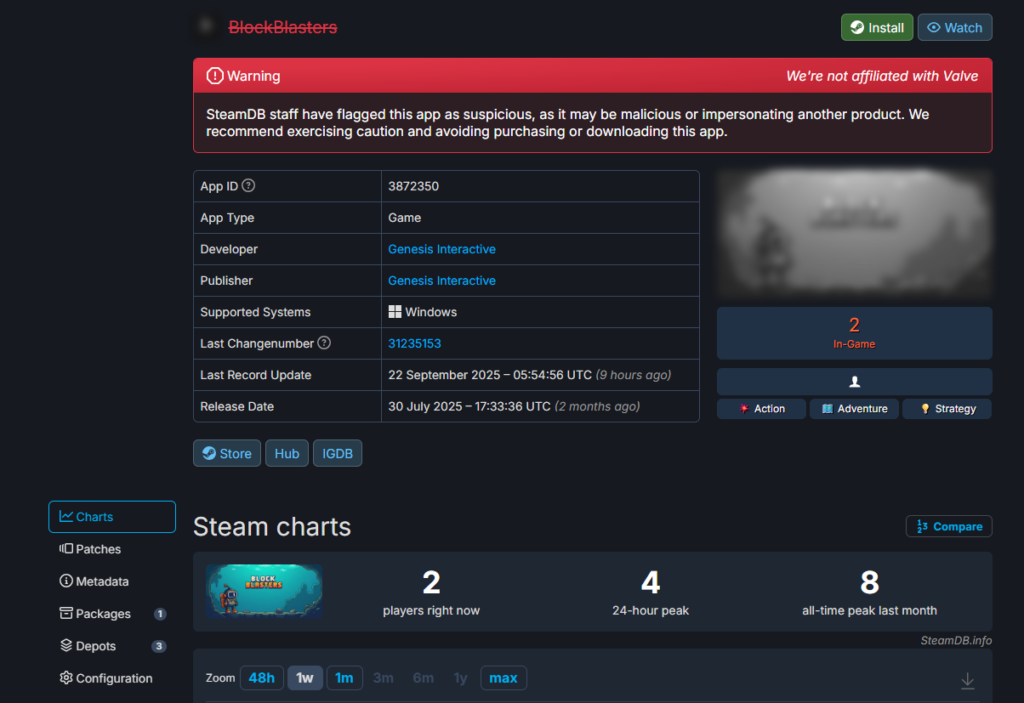Click the Last Changenumber help icon
Image resolution: width=1024 pixels, height=703 pixels.
pyautogui.click(x=324, y=343)
